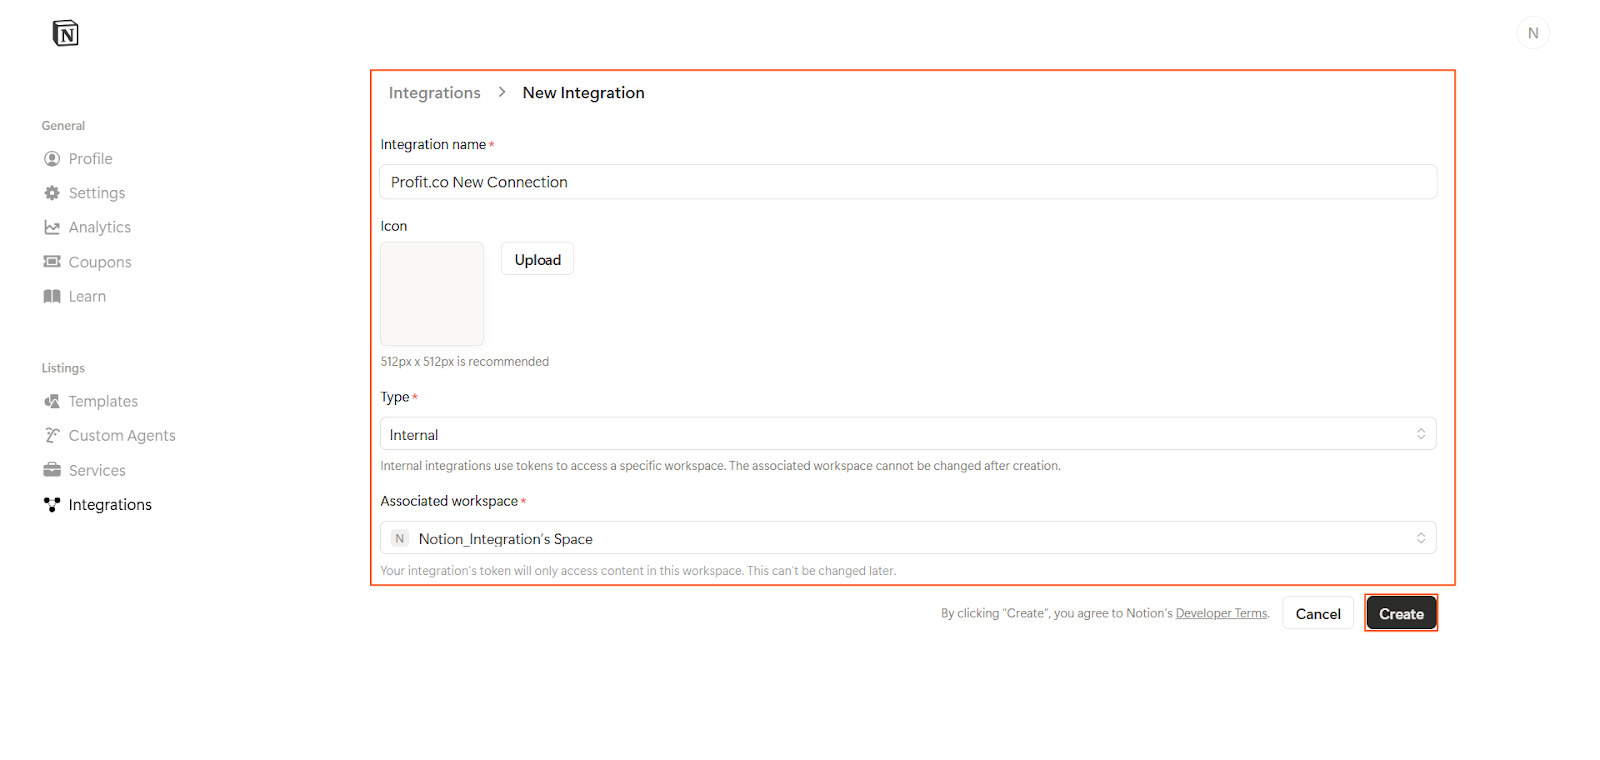The image size is (1600, 760).
Task: Click the workspace N badge icon
Action: tap(400, 538)
